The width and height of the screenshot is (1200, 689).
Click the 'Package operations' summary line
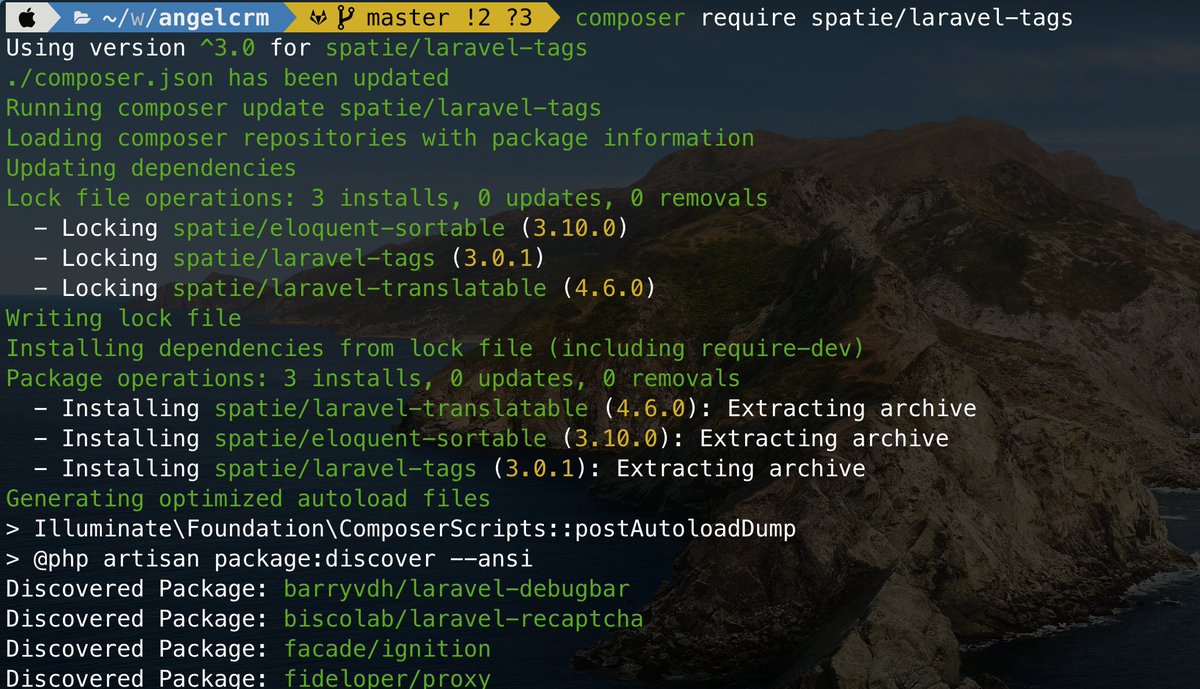373,378
